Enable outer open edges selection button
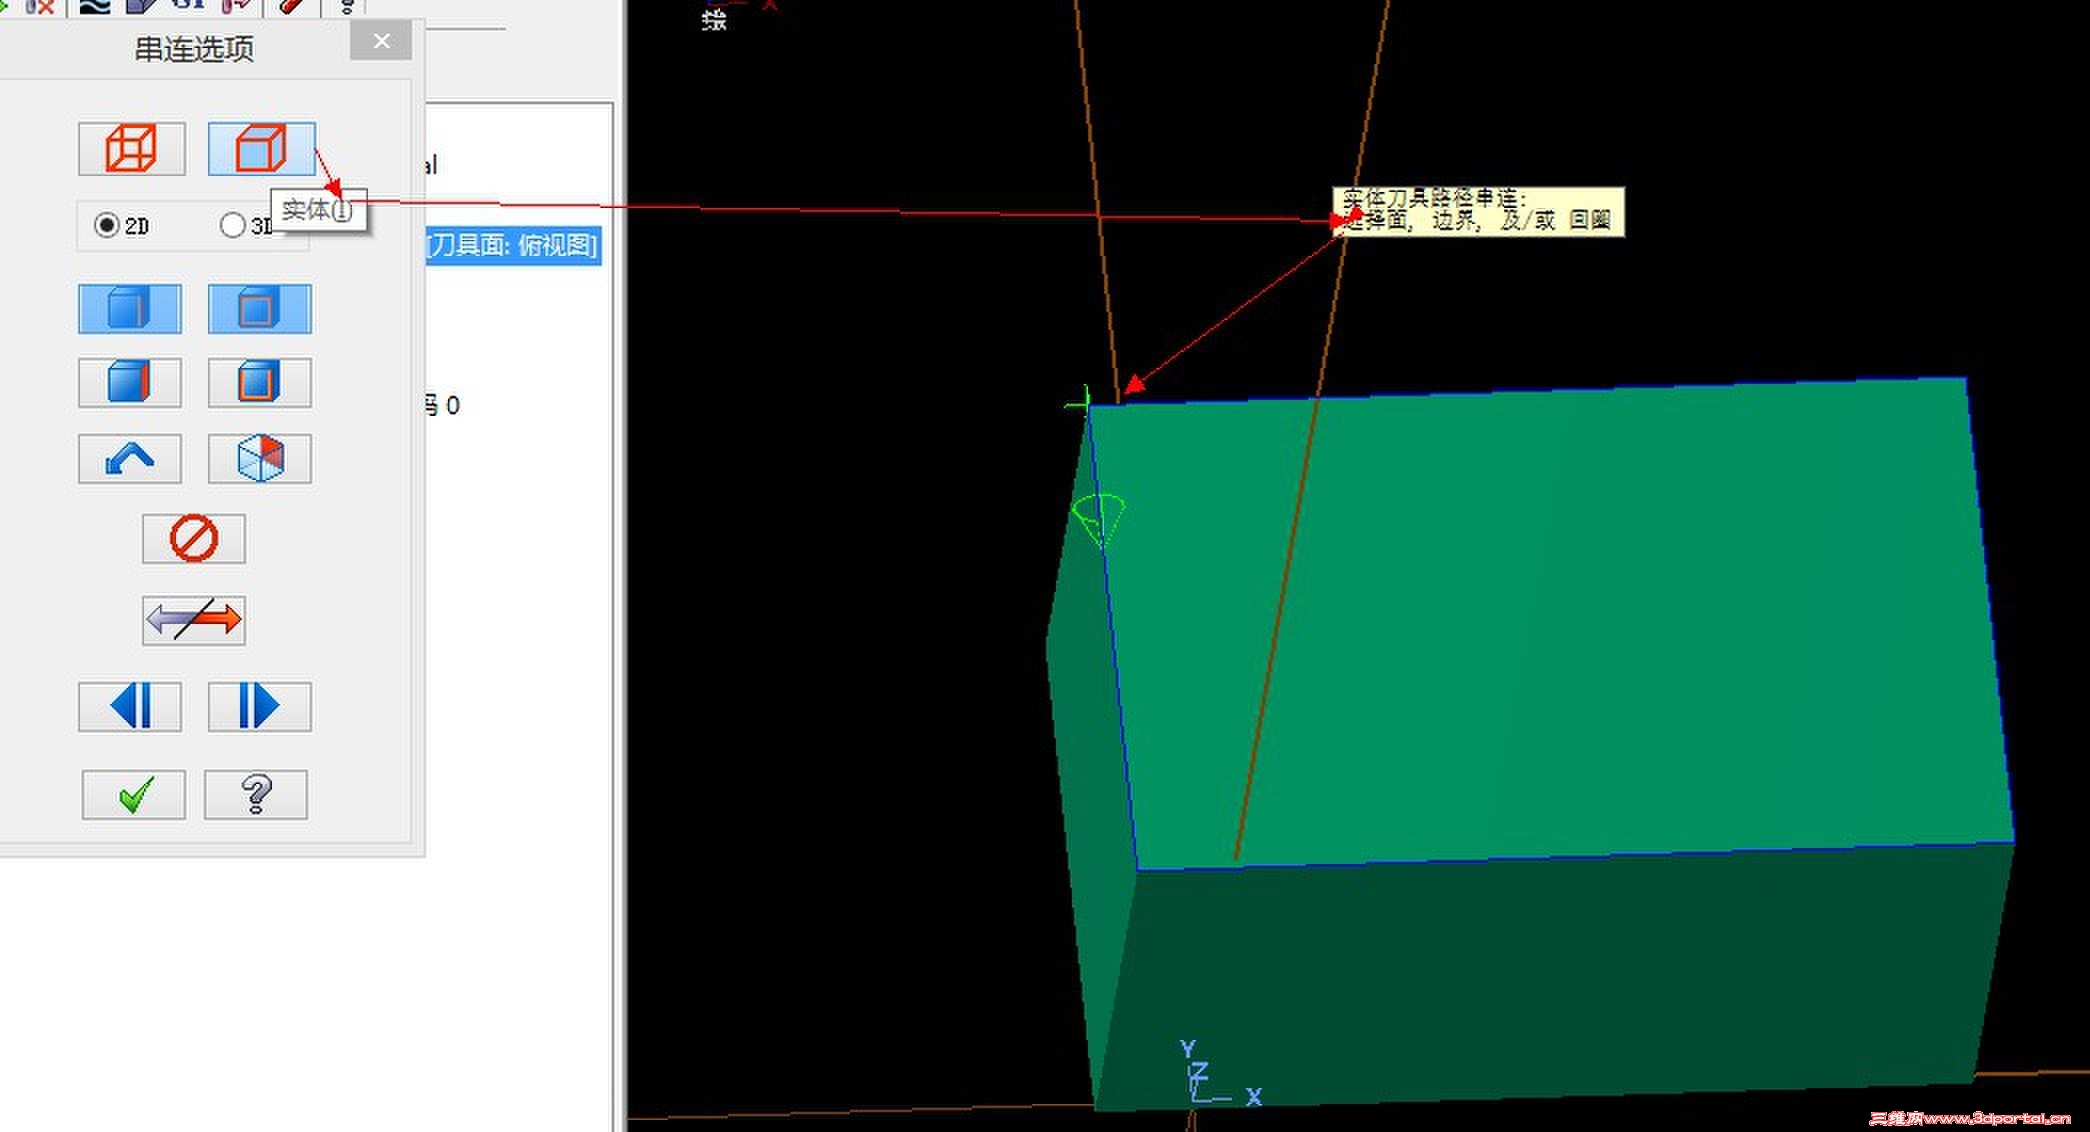 coord(259,382)
